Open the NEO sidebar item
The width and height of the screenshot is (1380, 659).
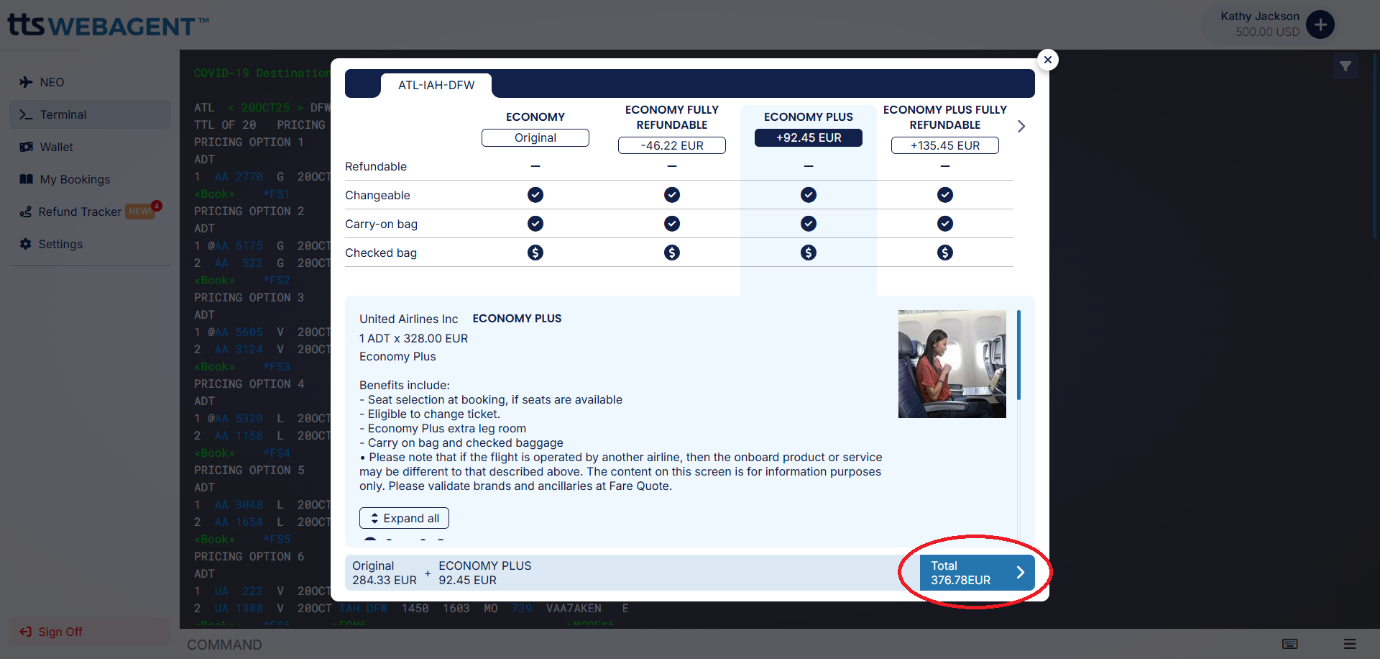click(90, 82)
